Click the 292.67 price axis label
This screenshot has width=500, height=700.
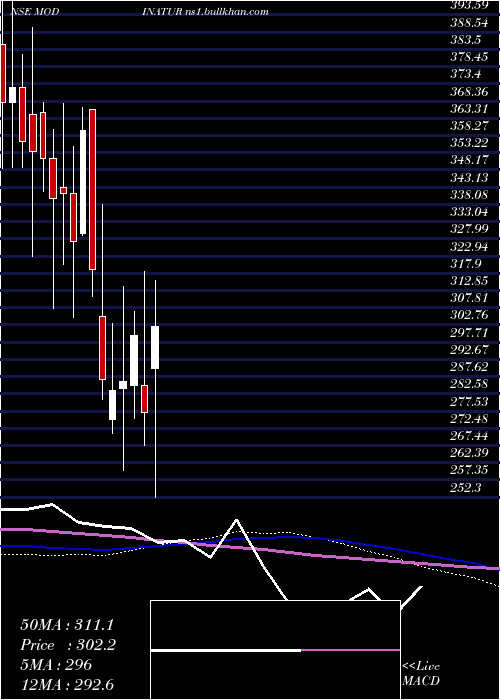470,350
